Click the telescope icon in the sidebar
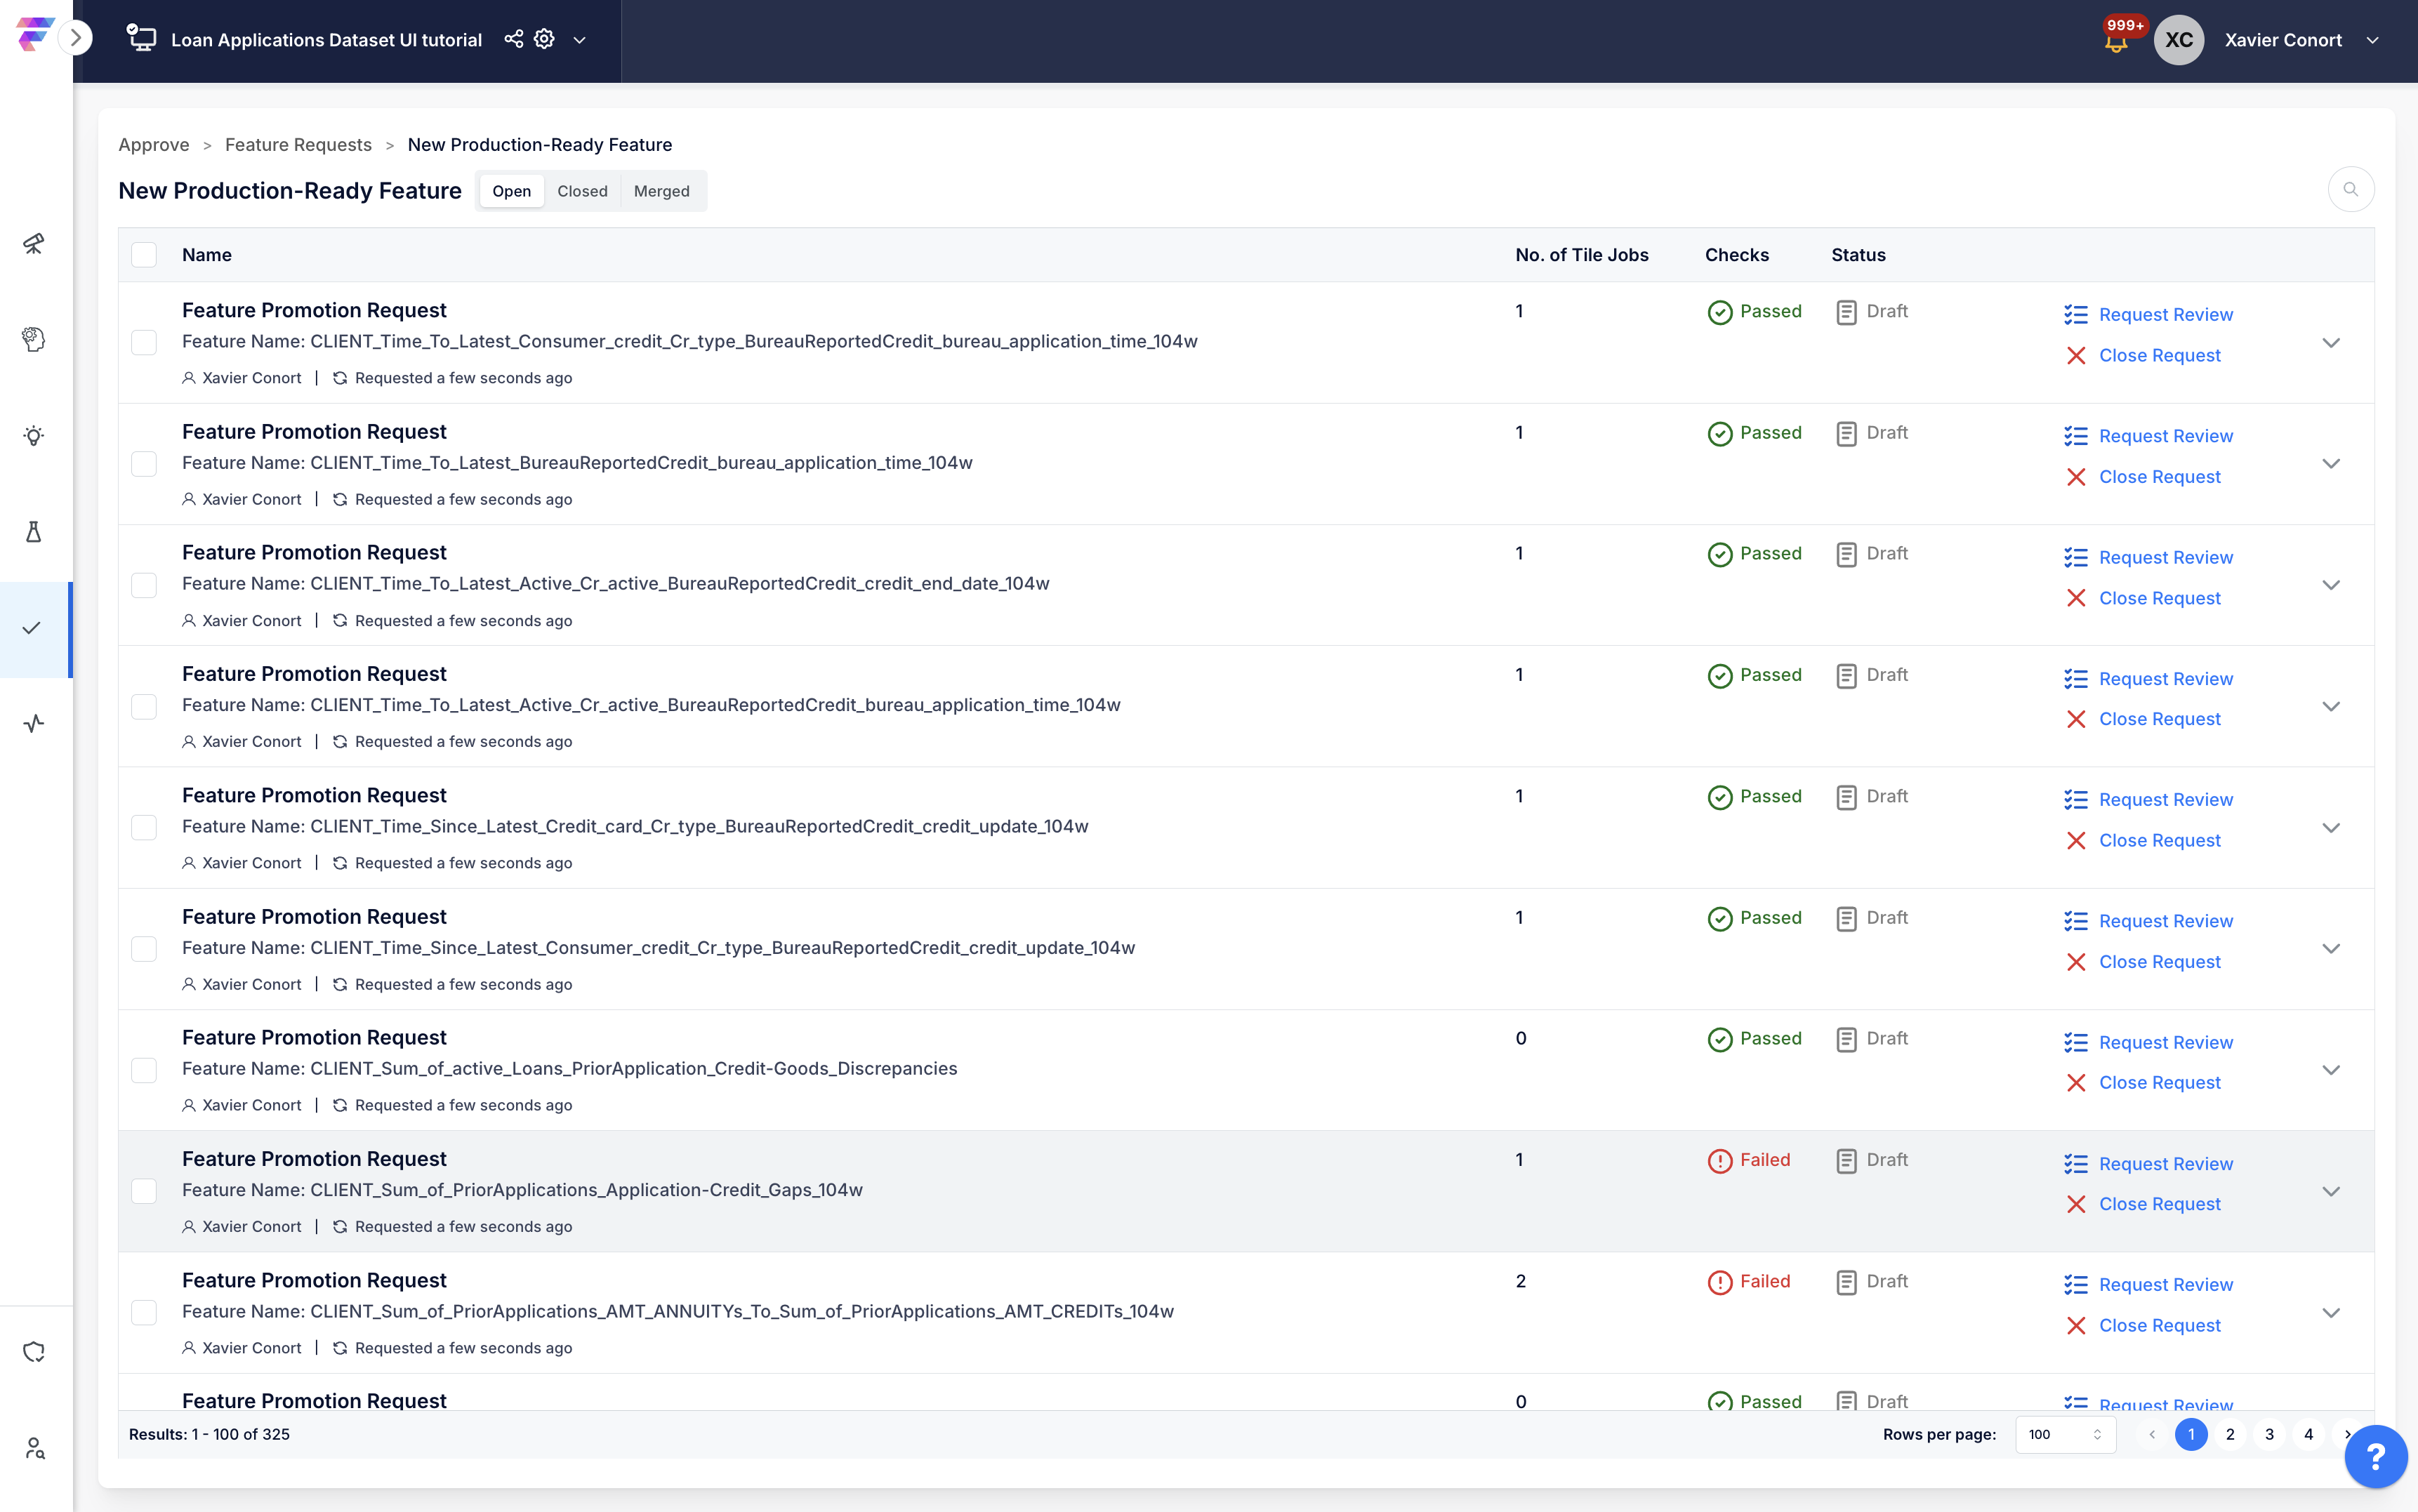This screenshot has width=2418, height=1512. [x=34, y=243]
